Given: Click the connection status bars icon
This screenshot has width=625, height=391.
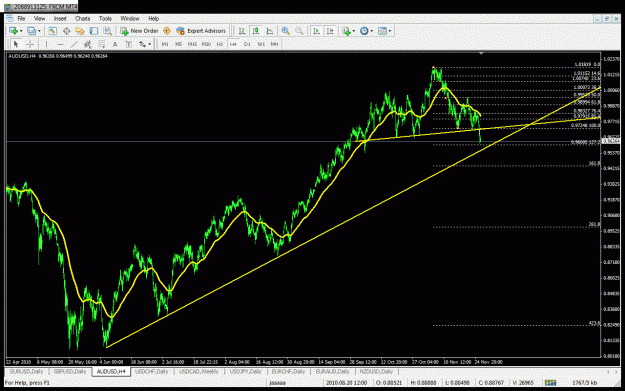Looking at the screenshot, I should [550, 383].
